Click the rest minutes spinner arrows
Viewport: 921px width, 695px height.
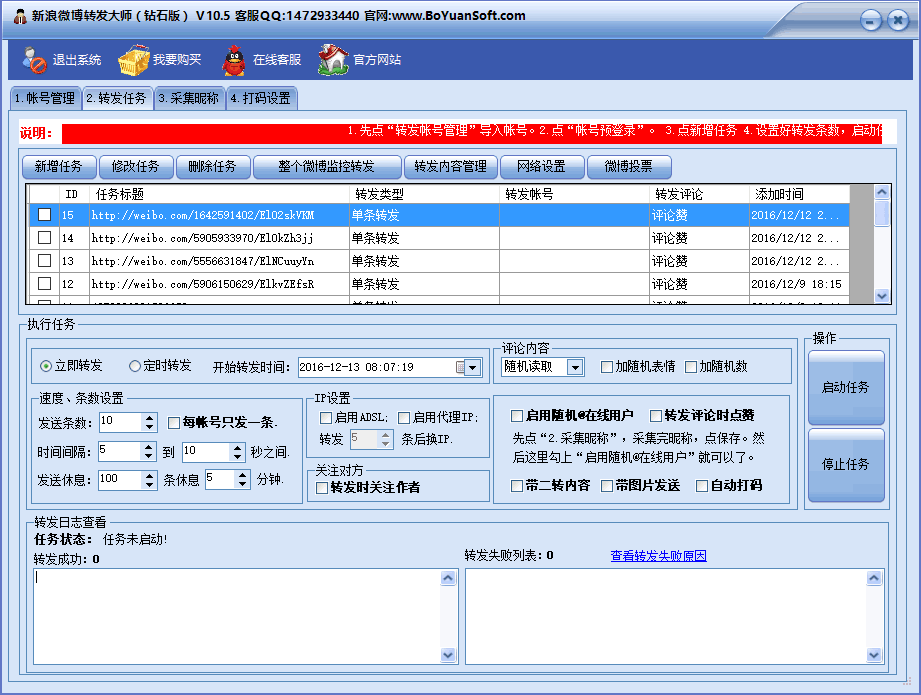[243, 480]
